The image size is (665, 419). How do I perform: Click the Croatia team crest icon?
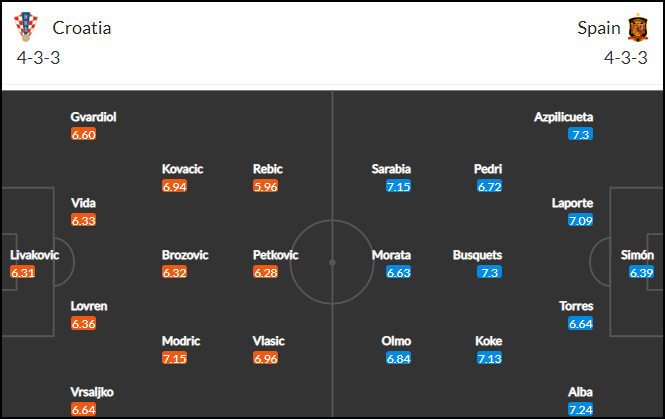click(x=26, y=27)
